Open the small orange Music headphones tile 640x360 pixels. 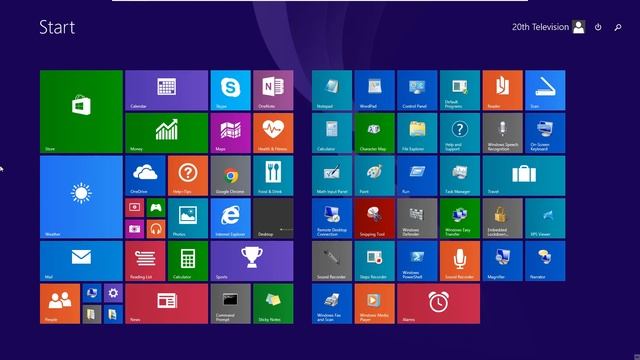point(156,229)
